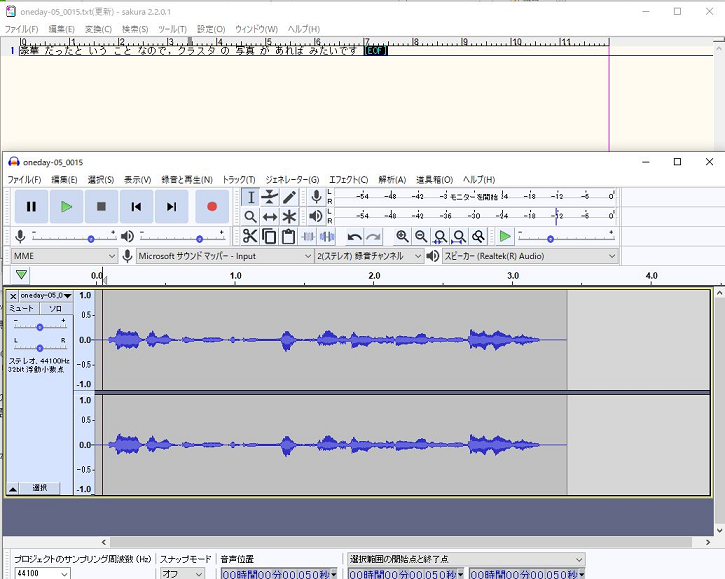
Task: Select the Envelope tool
Action: 269,197
